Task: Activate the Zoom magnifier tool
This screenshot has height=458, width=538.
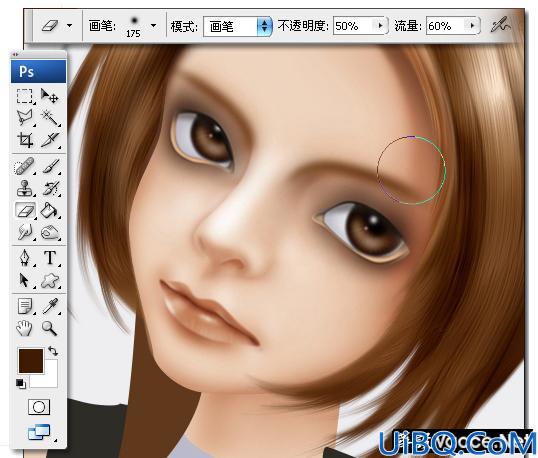Action: (49, 328)
